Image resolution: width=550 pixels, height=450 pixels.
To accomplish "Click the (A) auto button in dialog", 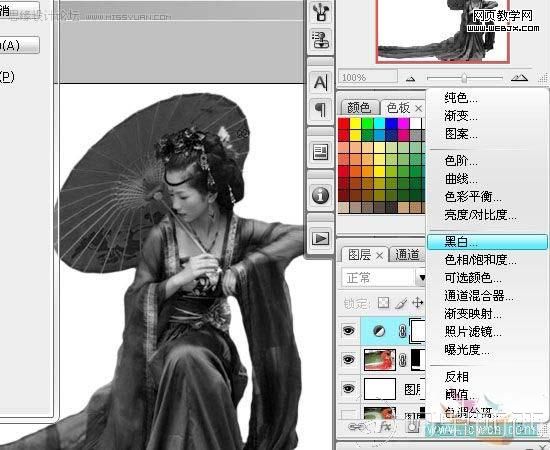I will click(x=19, y=45).
